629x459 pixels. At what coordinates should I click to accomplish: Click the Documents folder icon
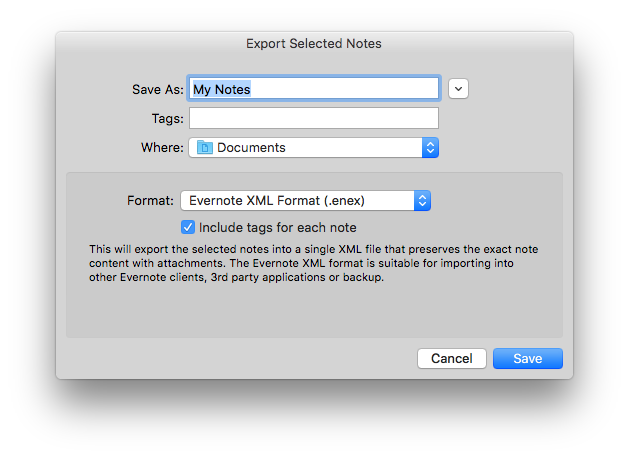(x=205, y=148)
